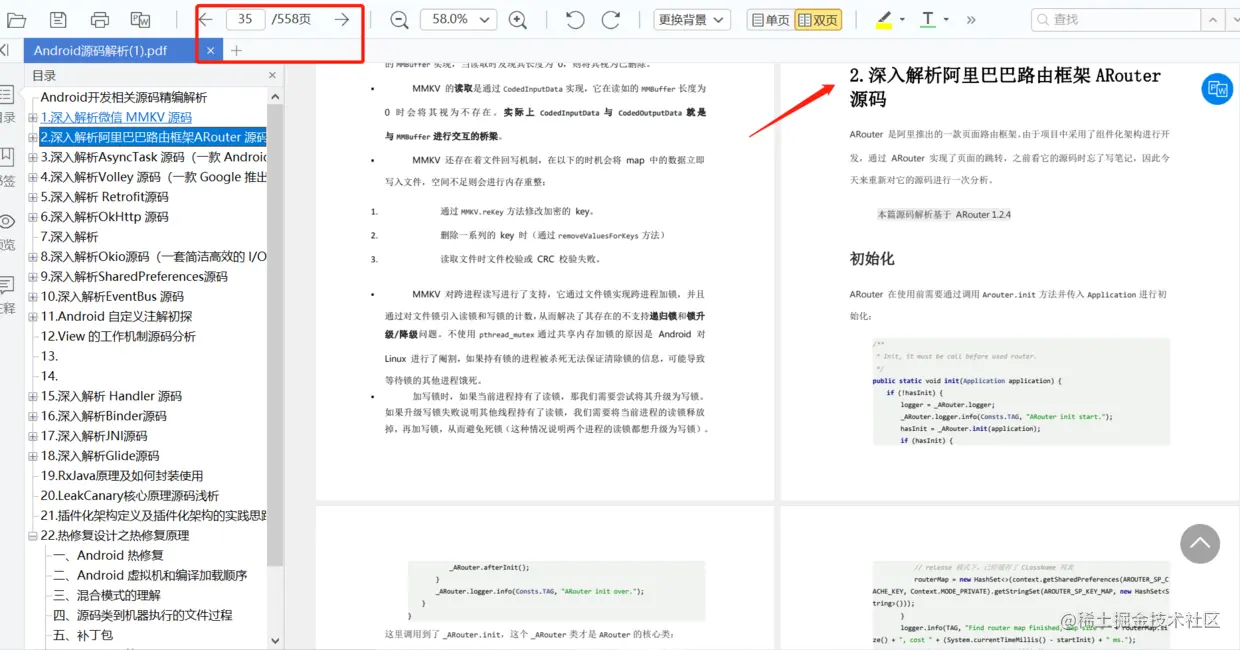The image size is (1240, 650).
Task: Open the annotations comment sidebar icon
Action: [7, 285]
